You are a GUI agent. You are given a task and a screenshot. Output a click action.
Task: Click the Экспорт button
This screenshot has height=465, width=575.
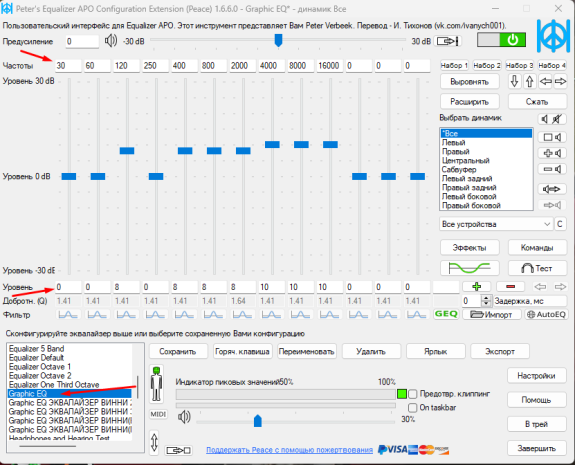500,351
